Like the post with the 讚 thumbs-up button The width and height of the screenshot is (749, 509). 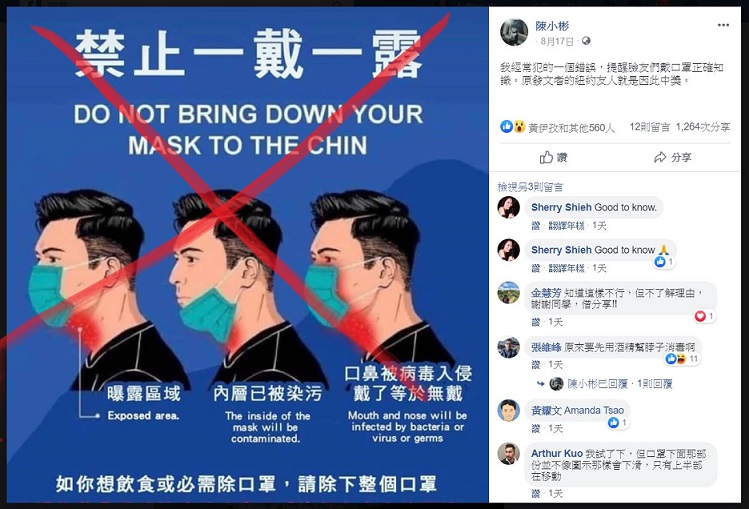553,157
